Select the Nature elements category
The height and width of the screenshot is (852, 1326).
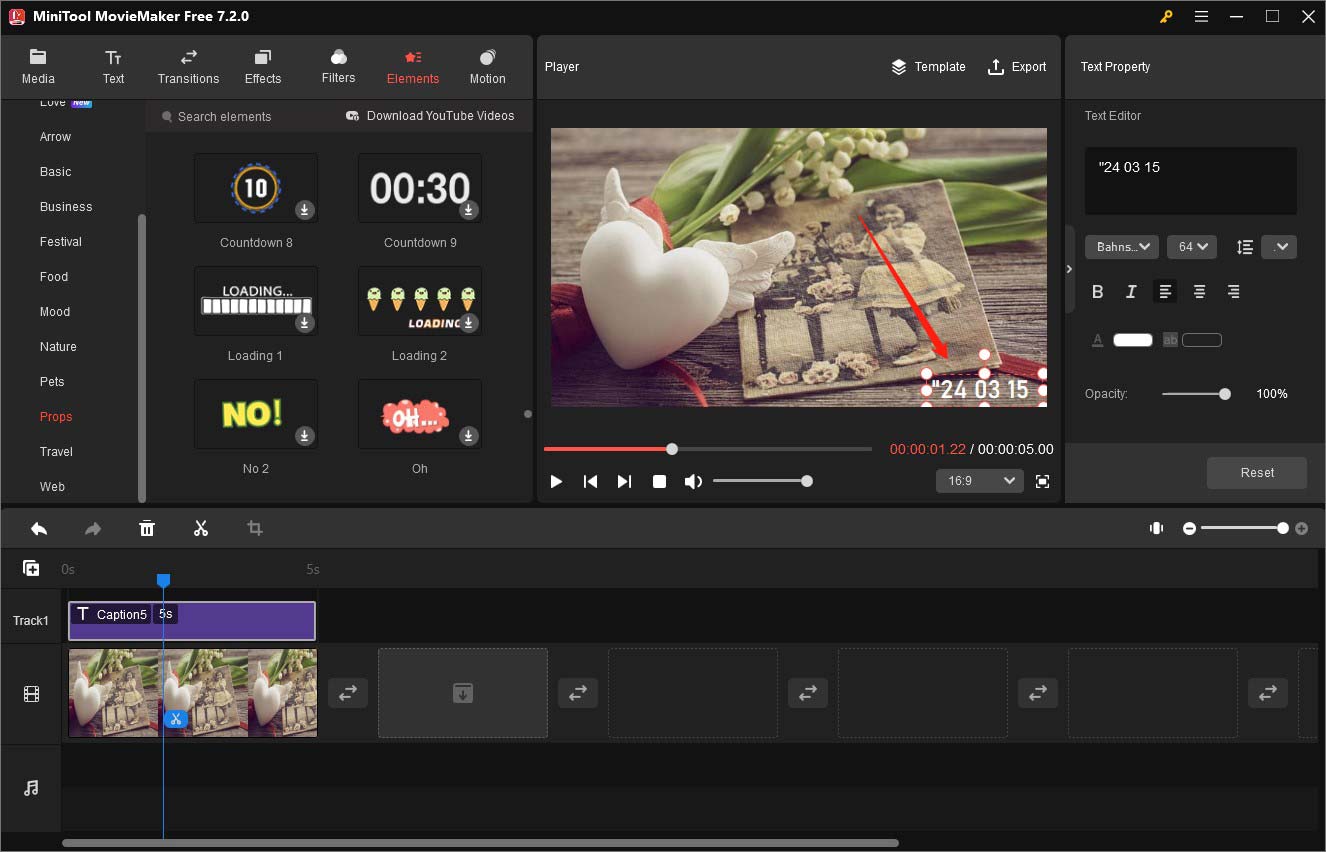pyautogui.click(x=58, y=347)
